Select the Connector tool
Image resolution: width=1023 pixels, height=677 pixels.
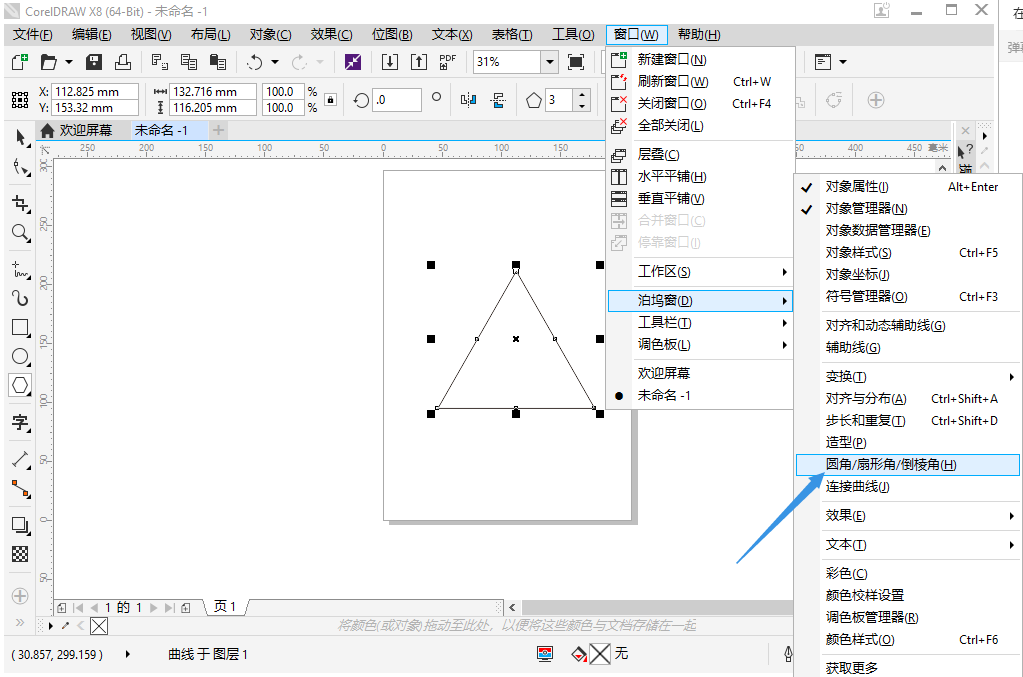click(20, 489)
